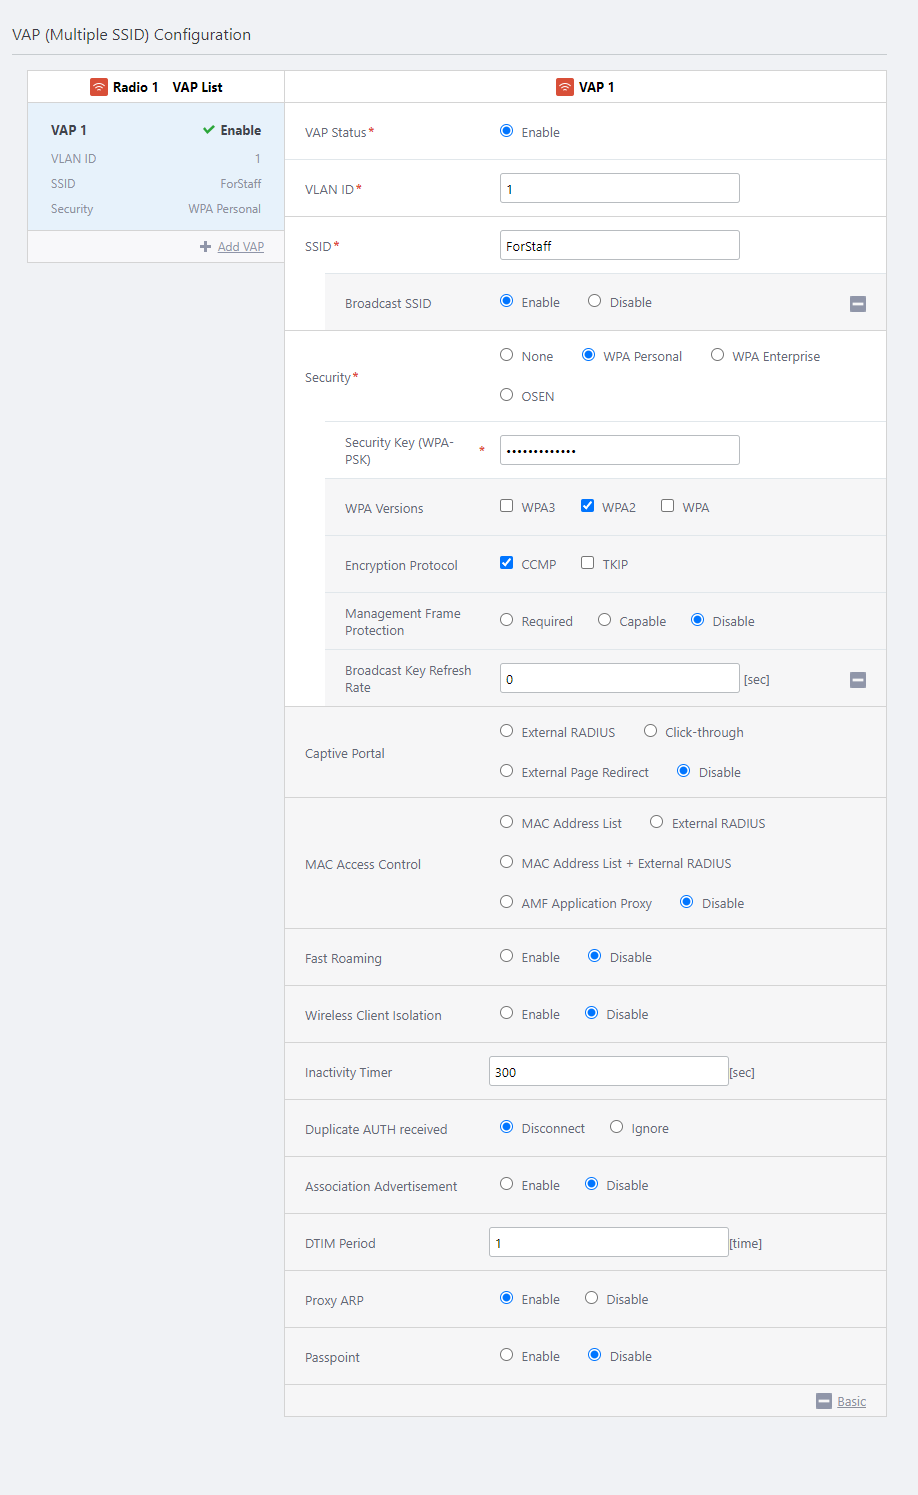
Task: Switch to Basic settings view link
Action: tap(852, 1401)
